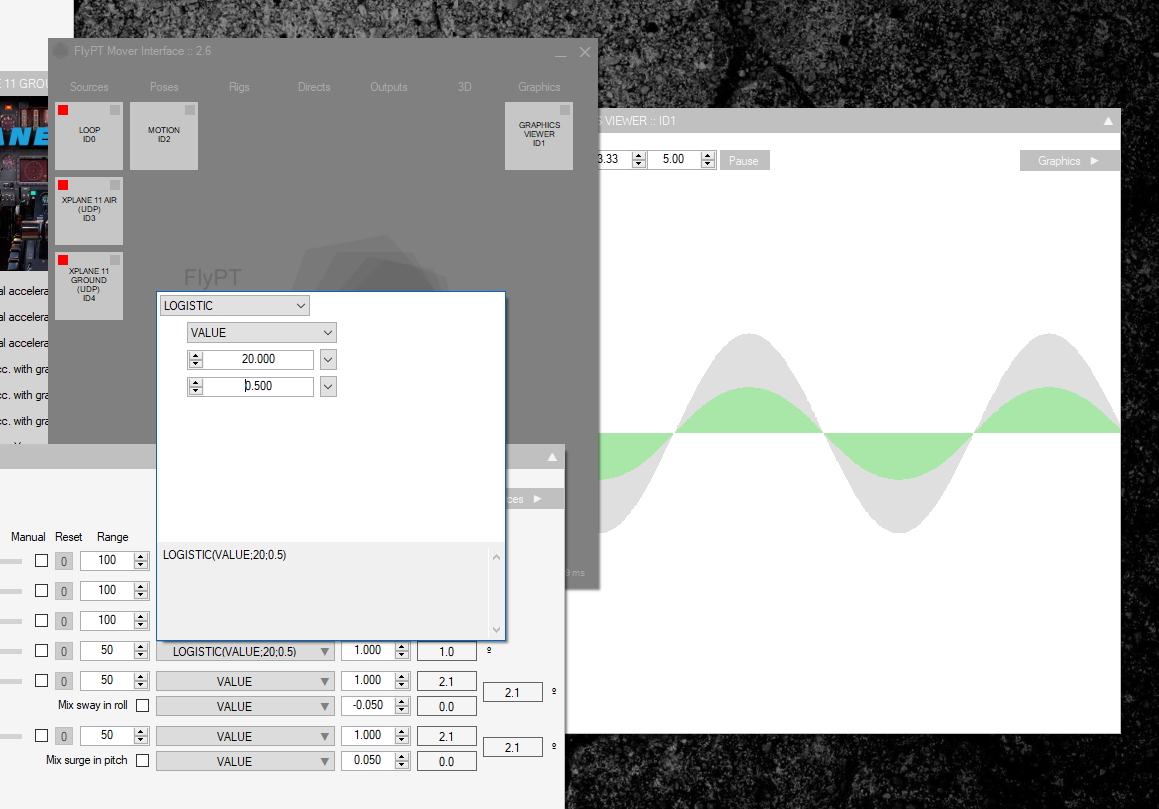The image size is (1159, 809).
Task: Switch to the Graphics tab in FlyPT Mover
Action: (x=539, y=87)
